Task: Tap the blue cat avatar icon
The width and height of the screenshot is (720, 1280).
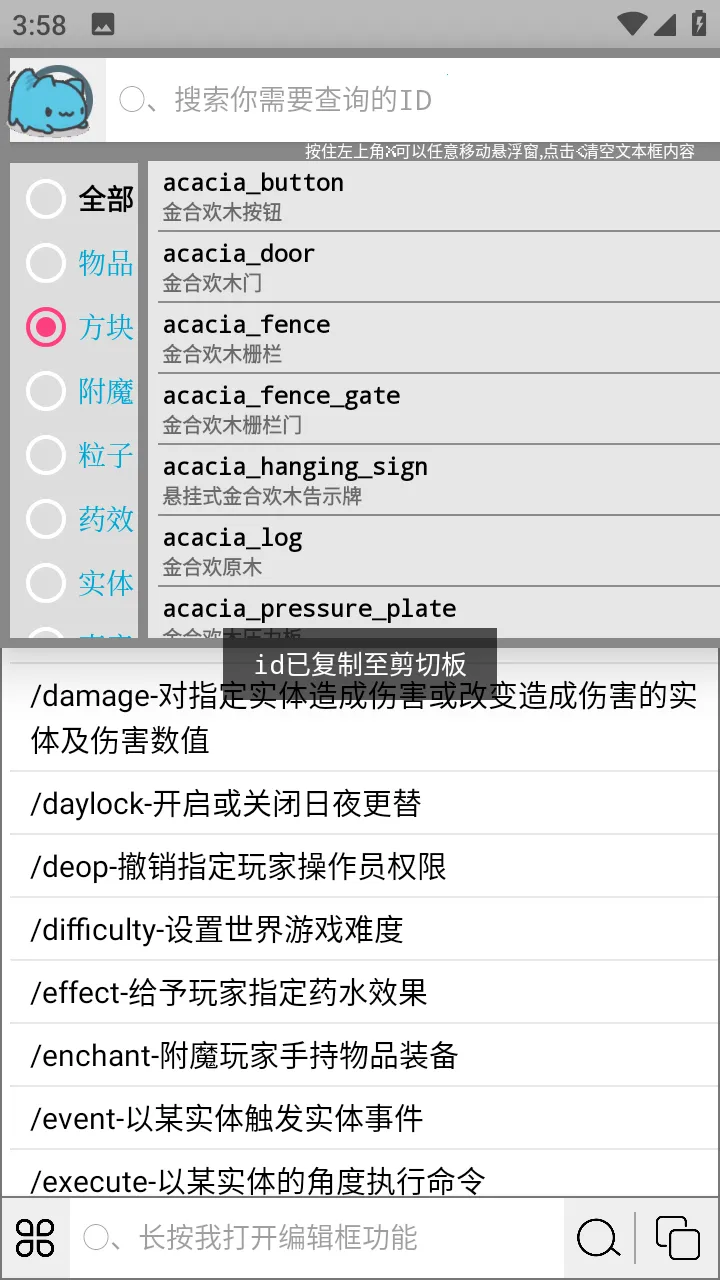Action: 52,100
